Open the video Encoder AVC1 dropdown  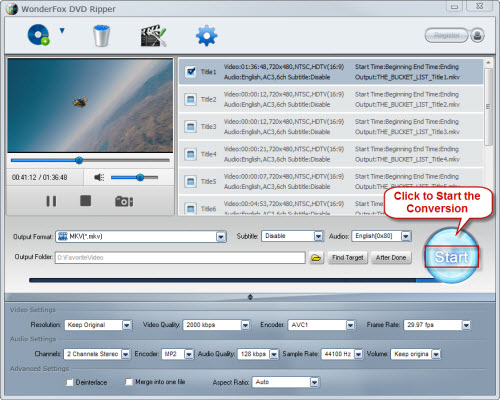(350, 325)
